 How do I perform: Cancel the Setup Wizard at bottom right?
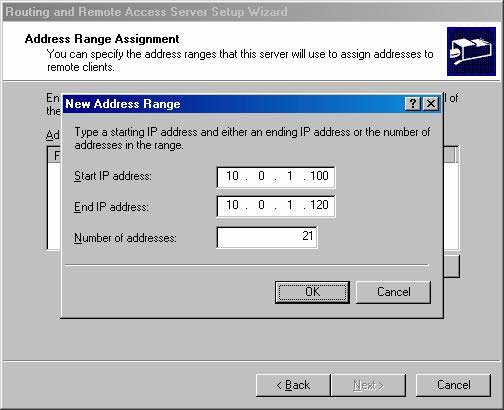[453, 385]
